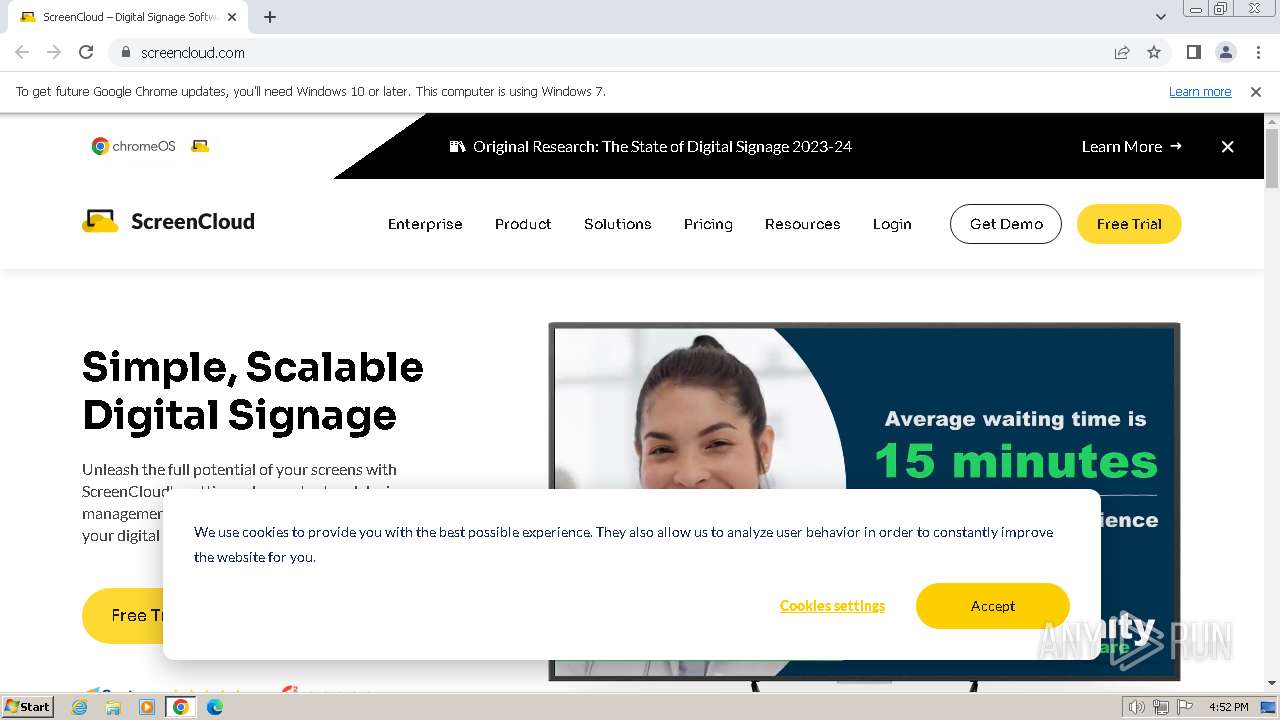Viewport: 1280px width, 720px height.
Task: Dismiss the Chrome update infobar
Action: point(1256,91)
